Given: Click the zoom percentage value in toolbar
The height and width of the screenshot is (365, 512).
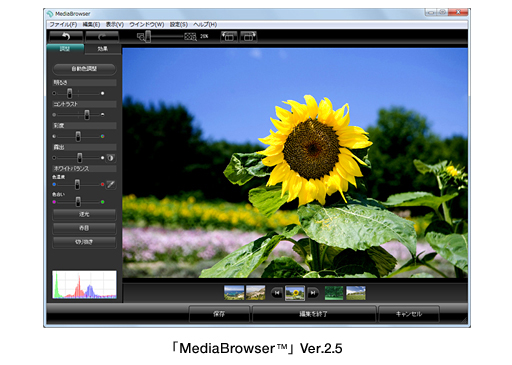Looking at the screenshot, I should click(204, 37).
